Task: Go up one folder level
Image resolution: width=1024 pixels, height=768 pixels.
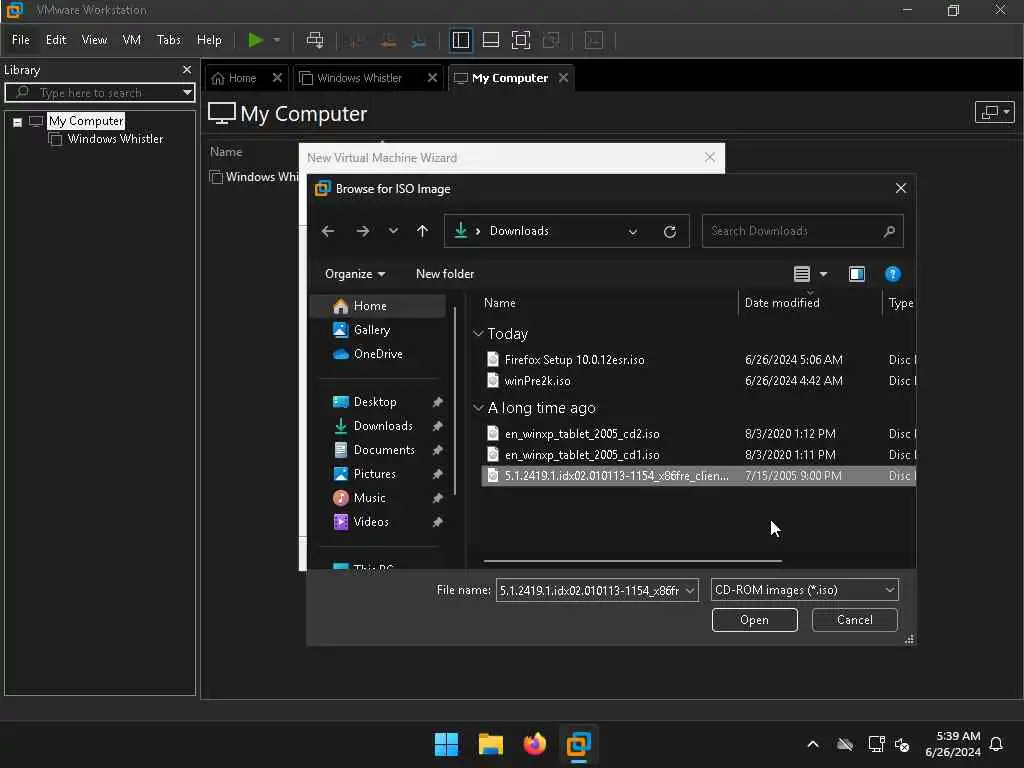Action: pos(423,231)
